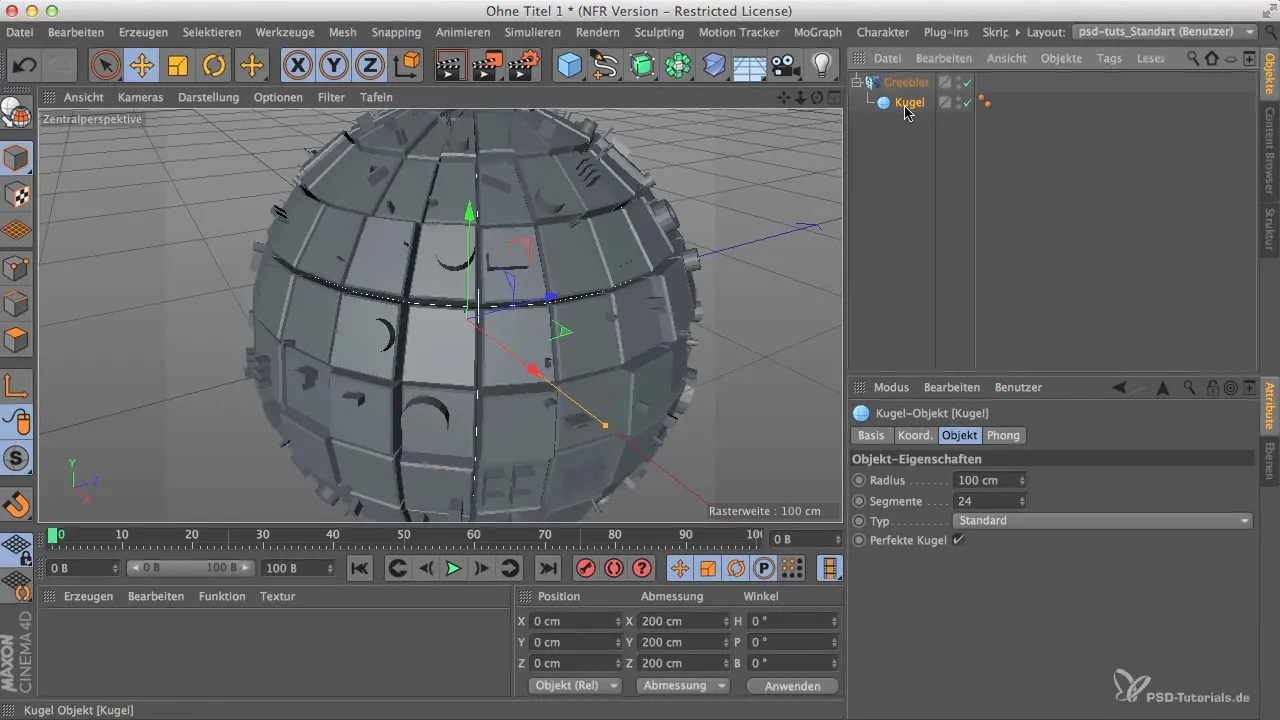Open render settings clapperboard with gear

[524, 66]
